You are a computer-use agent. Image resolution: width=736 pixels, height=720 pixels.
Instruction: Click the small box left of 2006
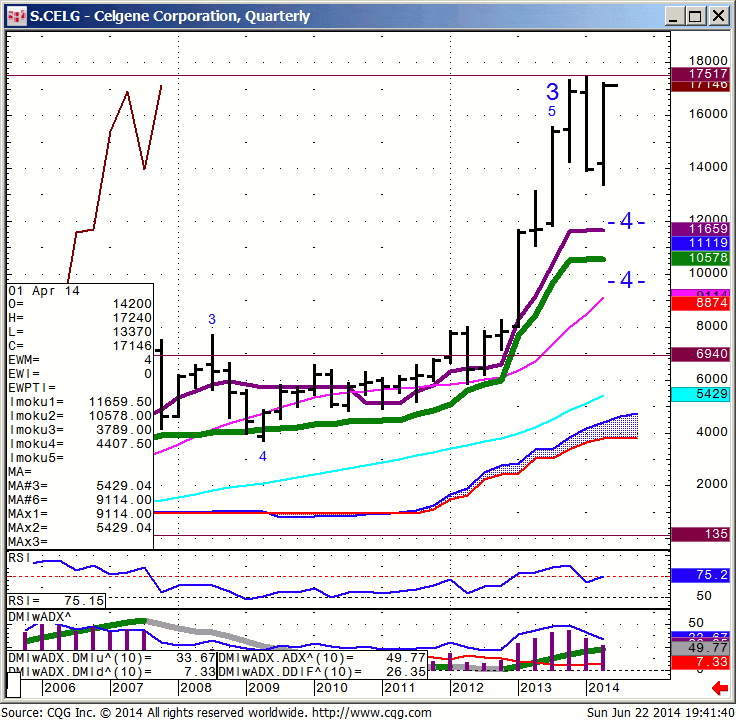[x=14, y=685]
